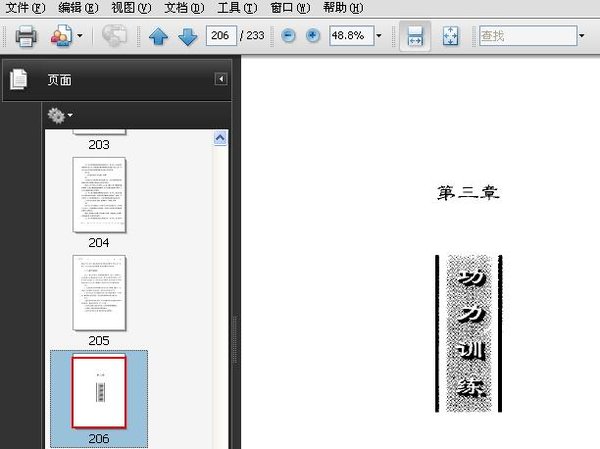Click the thumbnail label 203
The height and width of the screenshot is (449, 600).
point(99,145)
